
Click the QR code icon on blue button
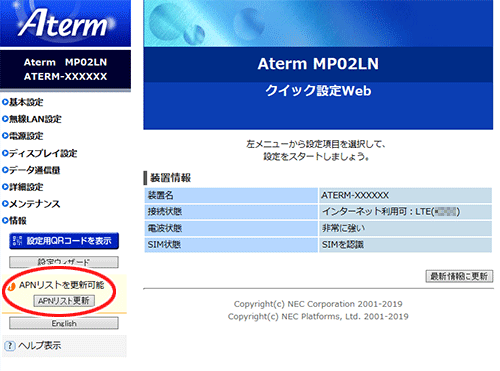coord(18,241)
